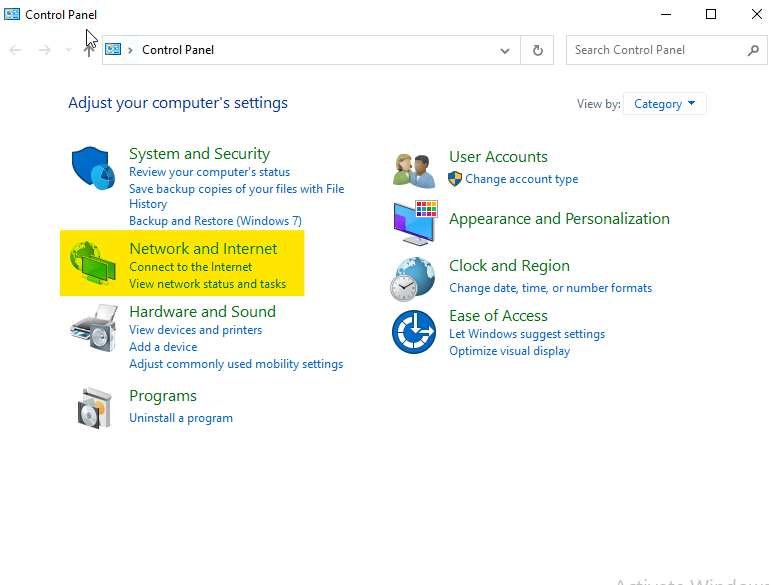Open the Ease of Access icon

pos(414,331)
